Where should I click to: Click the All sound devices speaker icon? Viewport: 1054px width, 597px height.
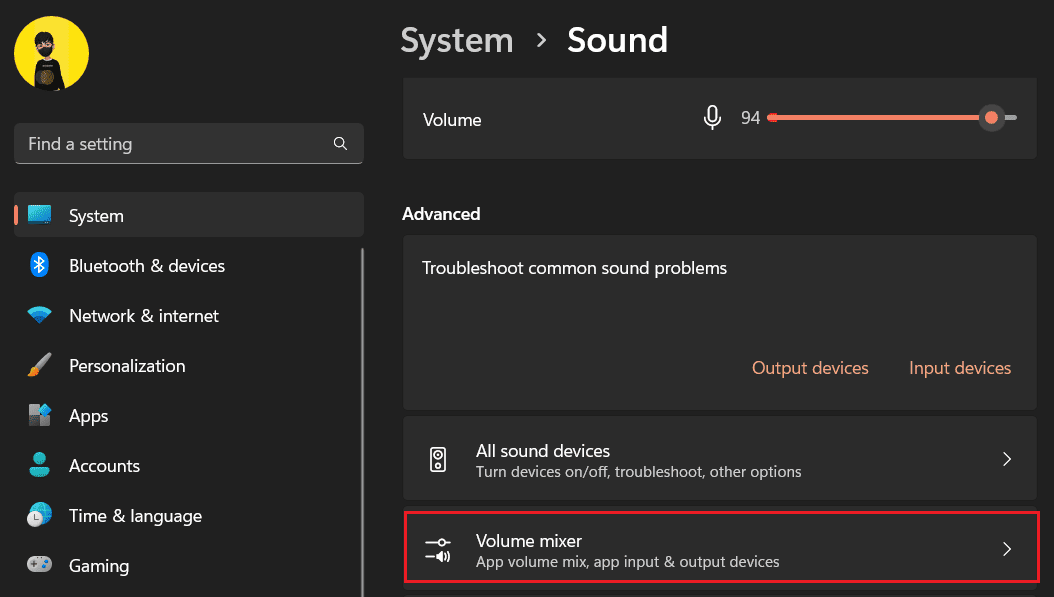(x=438, y=458)
